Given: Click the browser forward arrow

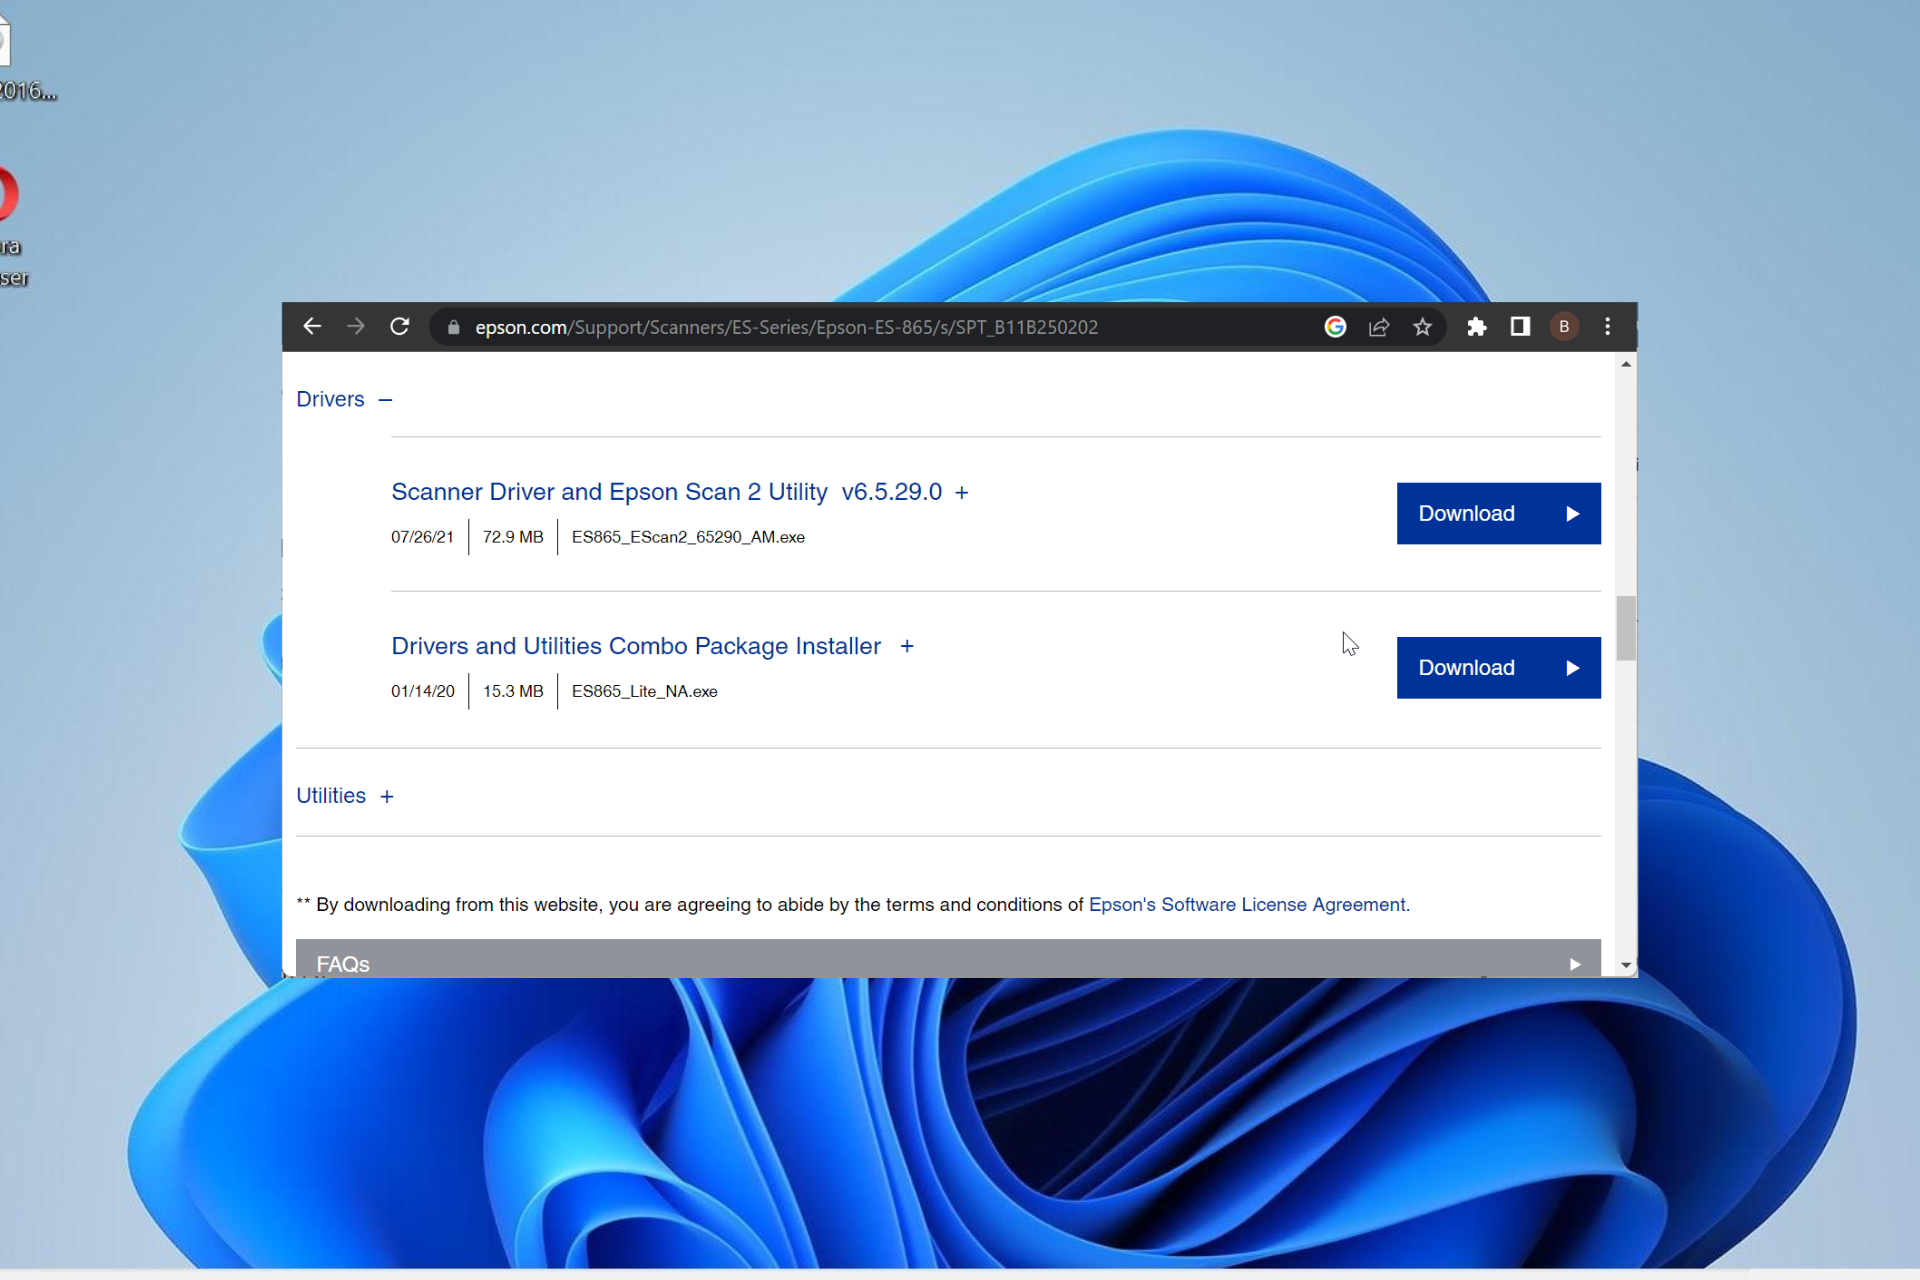Looking at the screenshot, I should coord(356,327).
